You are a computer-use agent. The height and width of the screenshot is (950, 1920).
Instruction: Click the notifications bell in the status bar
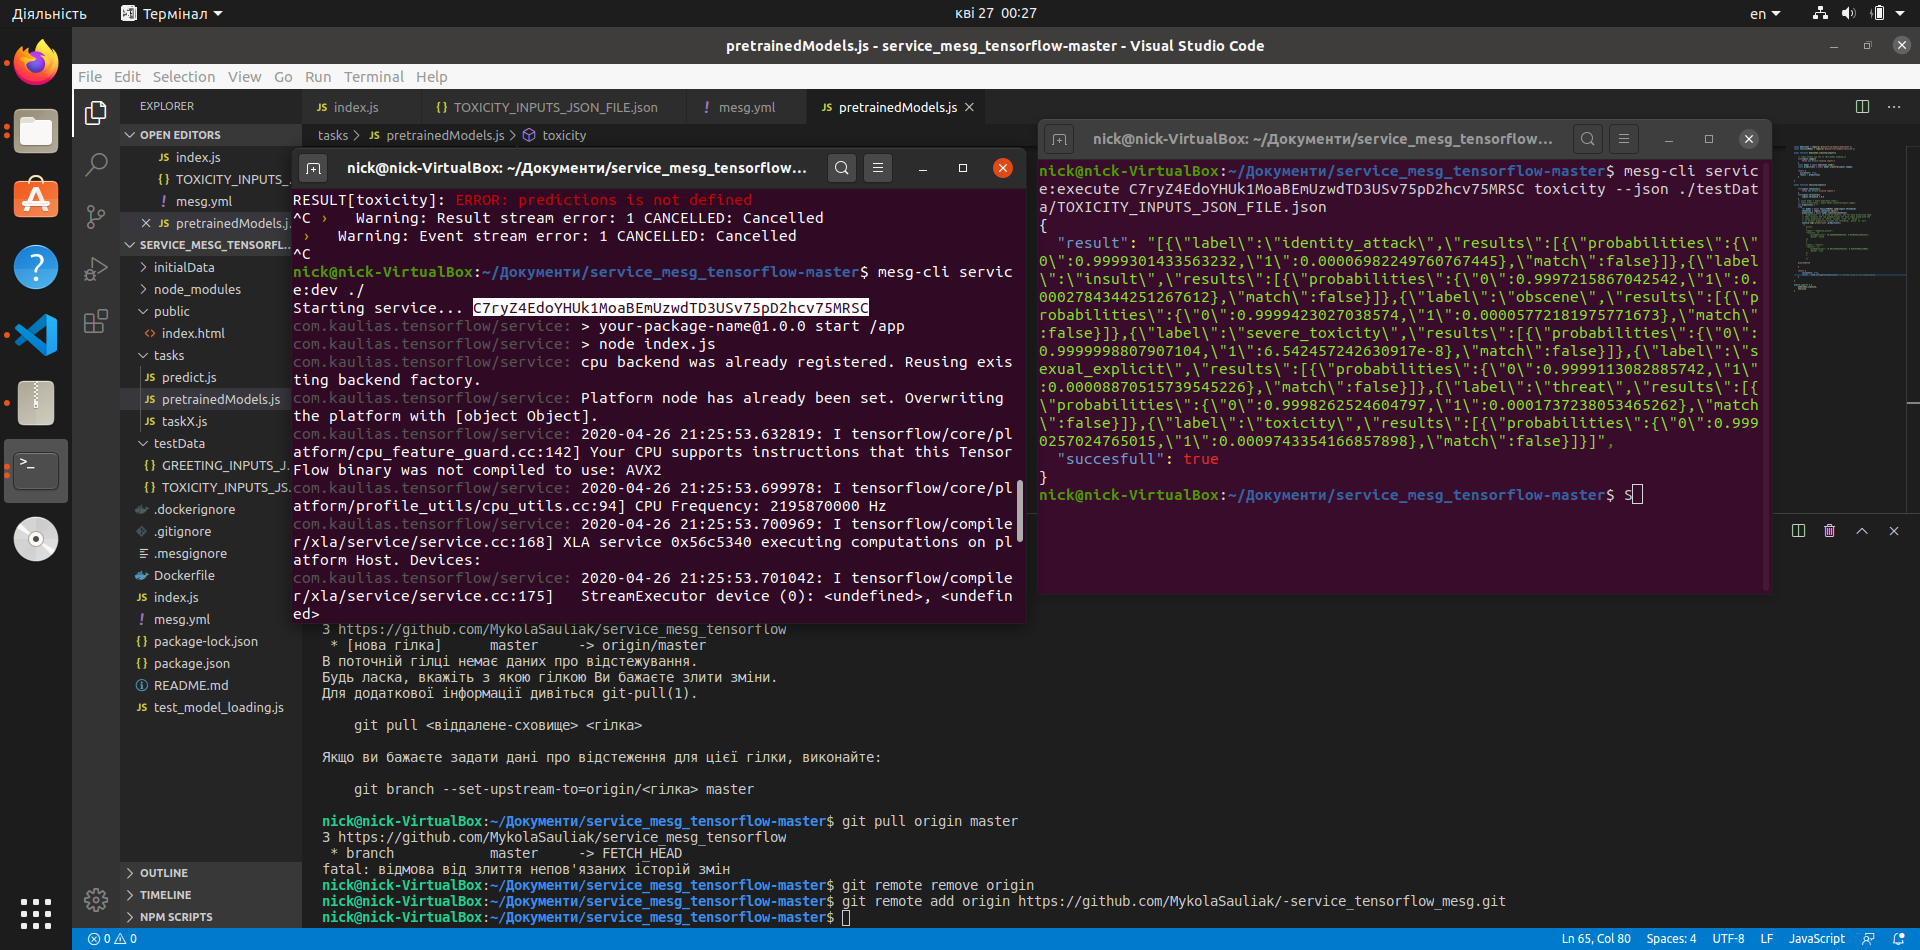(1899, 939)
